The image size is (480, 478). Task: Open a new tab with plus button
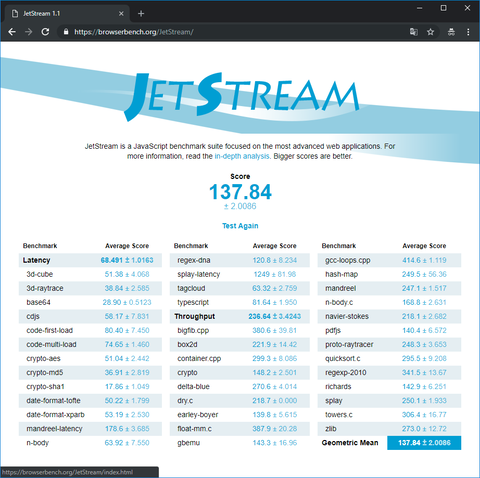[x=141, y=14]
